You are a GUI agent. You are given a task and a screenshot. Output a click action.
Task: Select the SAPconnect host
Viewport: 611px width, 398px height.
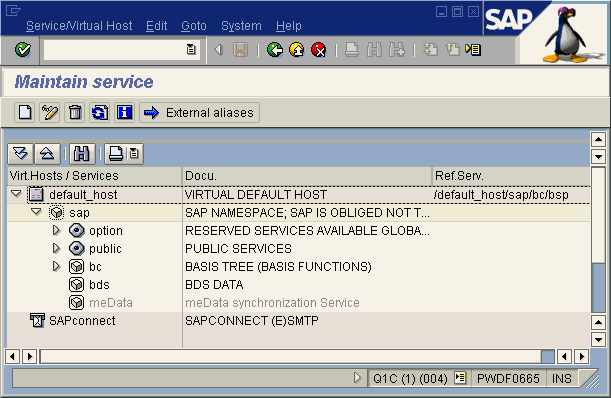pyautogui.click(x=82, y=320)
